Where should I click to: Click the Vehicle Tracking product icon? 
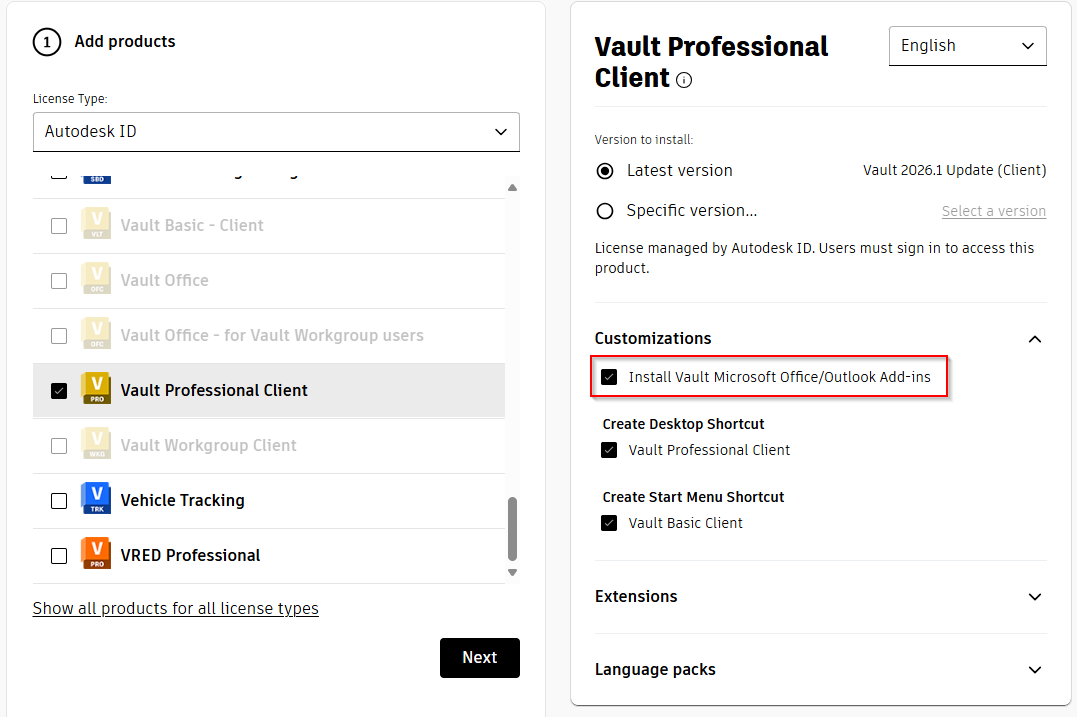(96, 500)
